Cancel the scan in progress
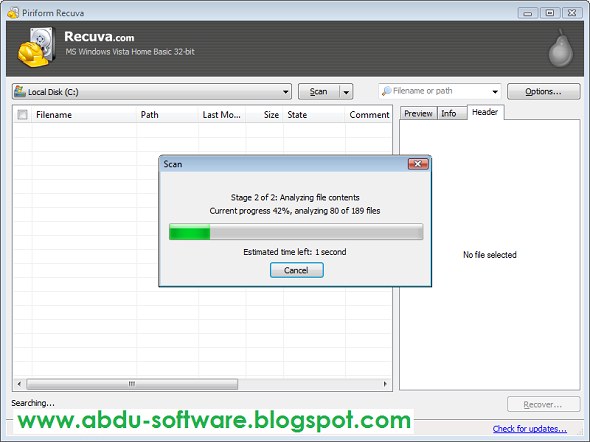Viewport: 590px width, 442px height. 297,270
